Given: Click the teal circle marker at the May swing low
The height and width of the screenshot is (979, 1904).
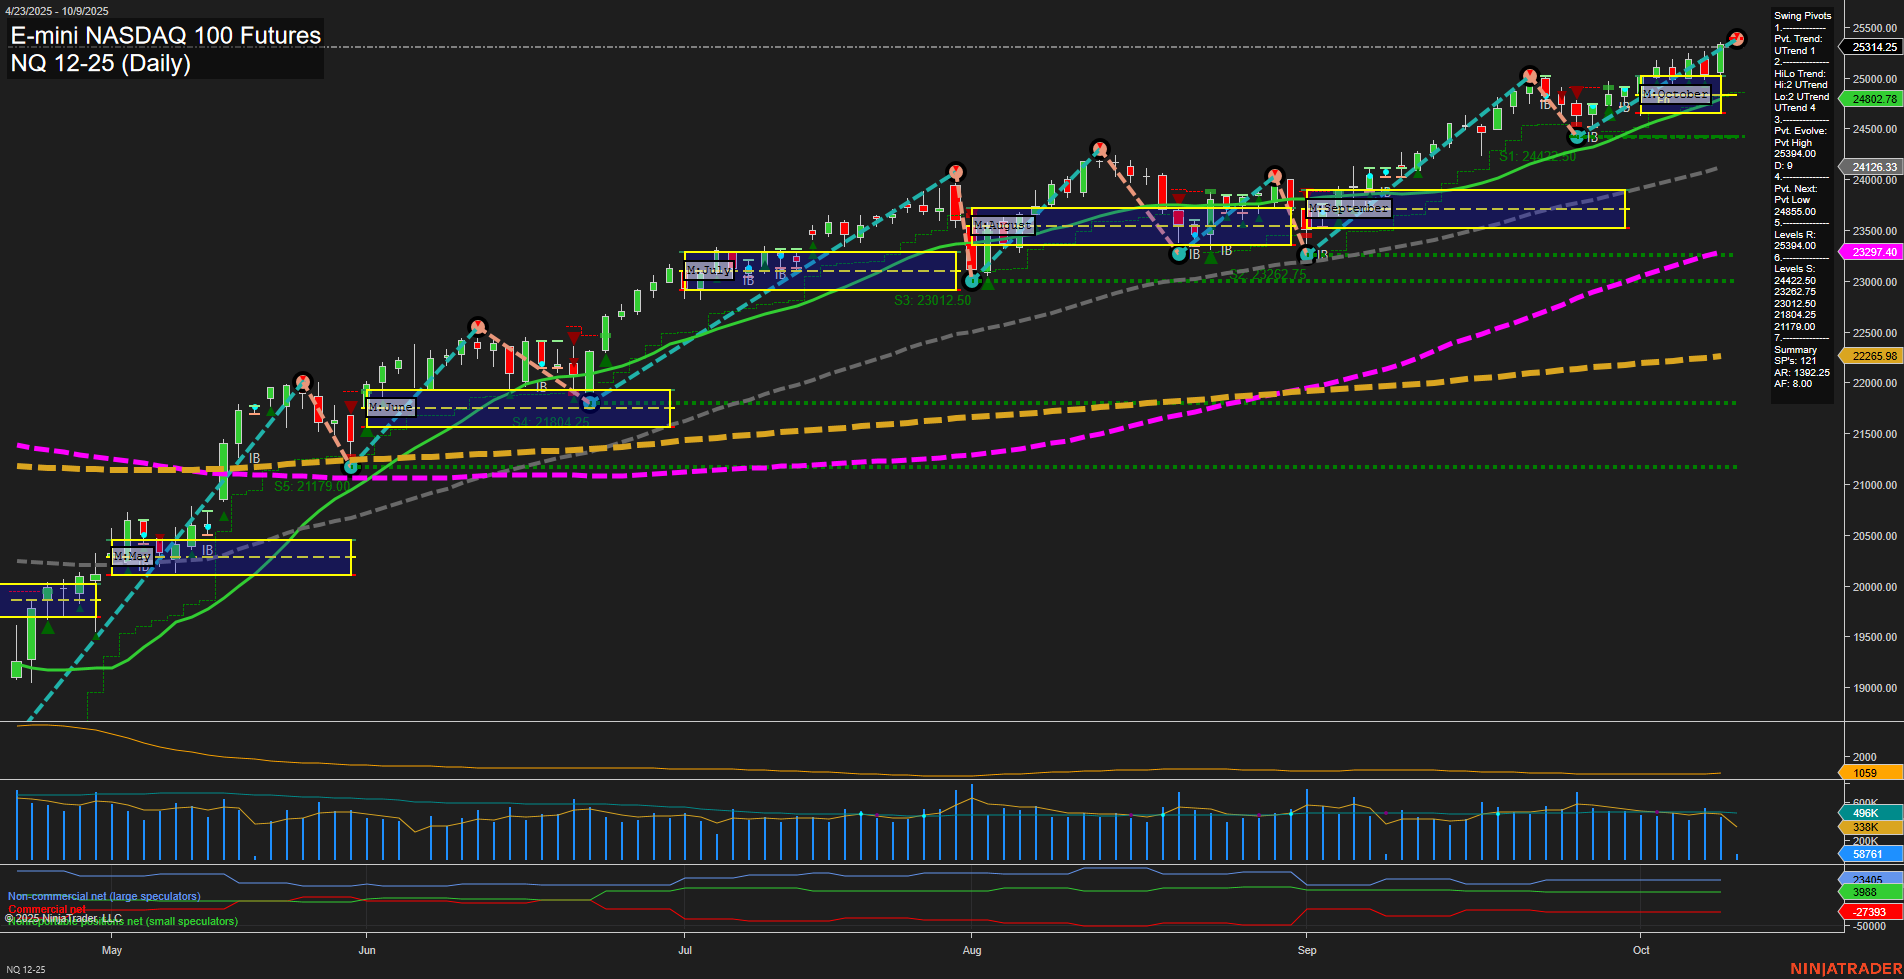Looking at the screenshot, I should [351, 466].
